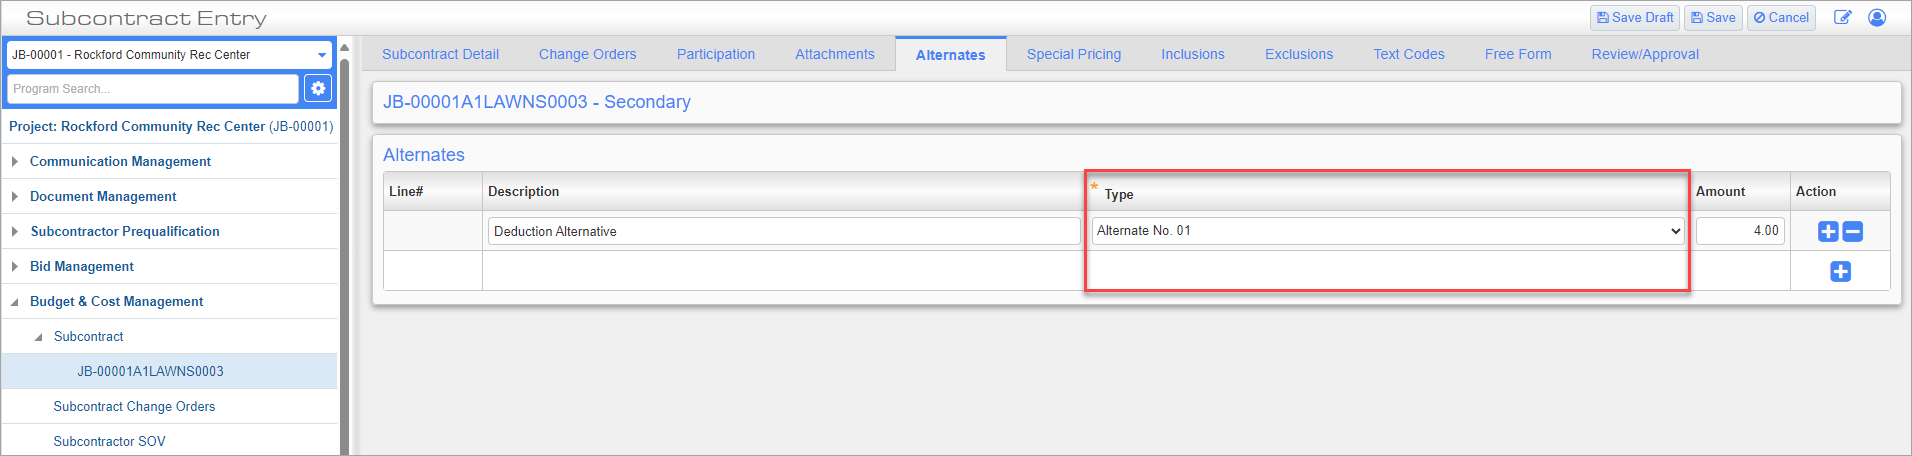Click the sidebar scroll up arrow

(344, 47)
